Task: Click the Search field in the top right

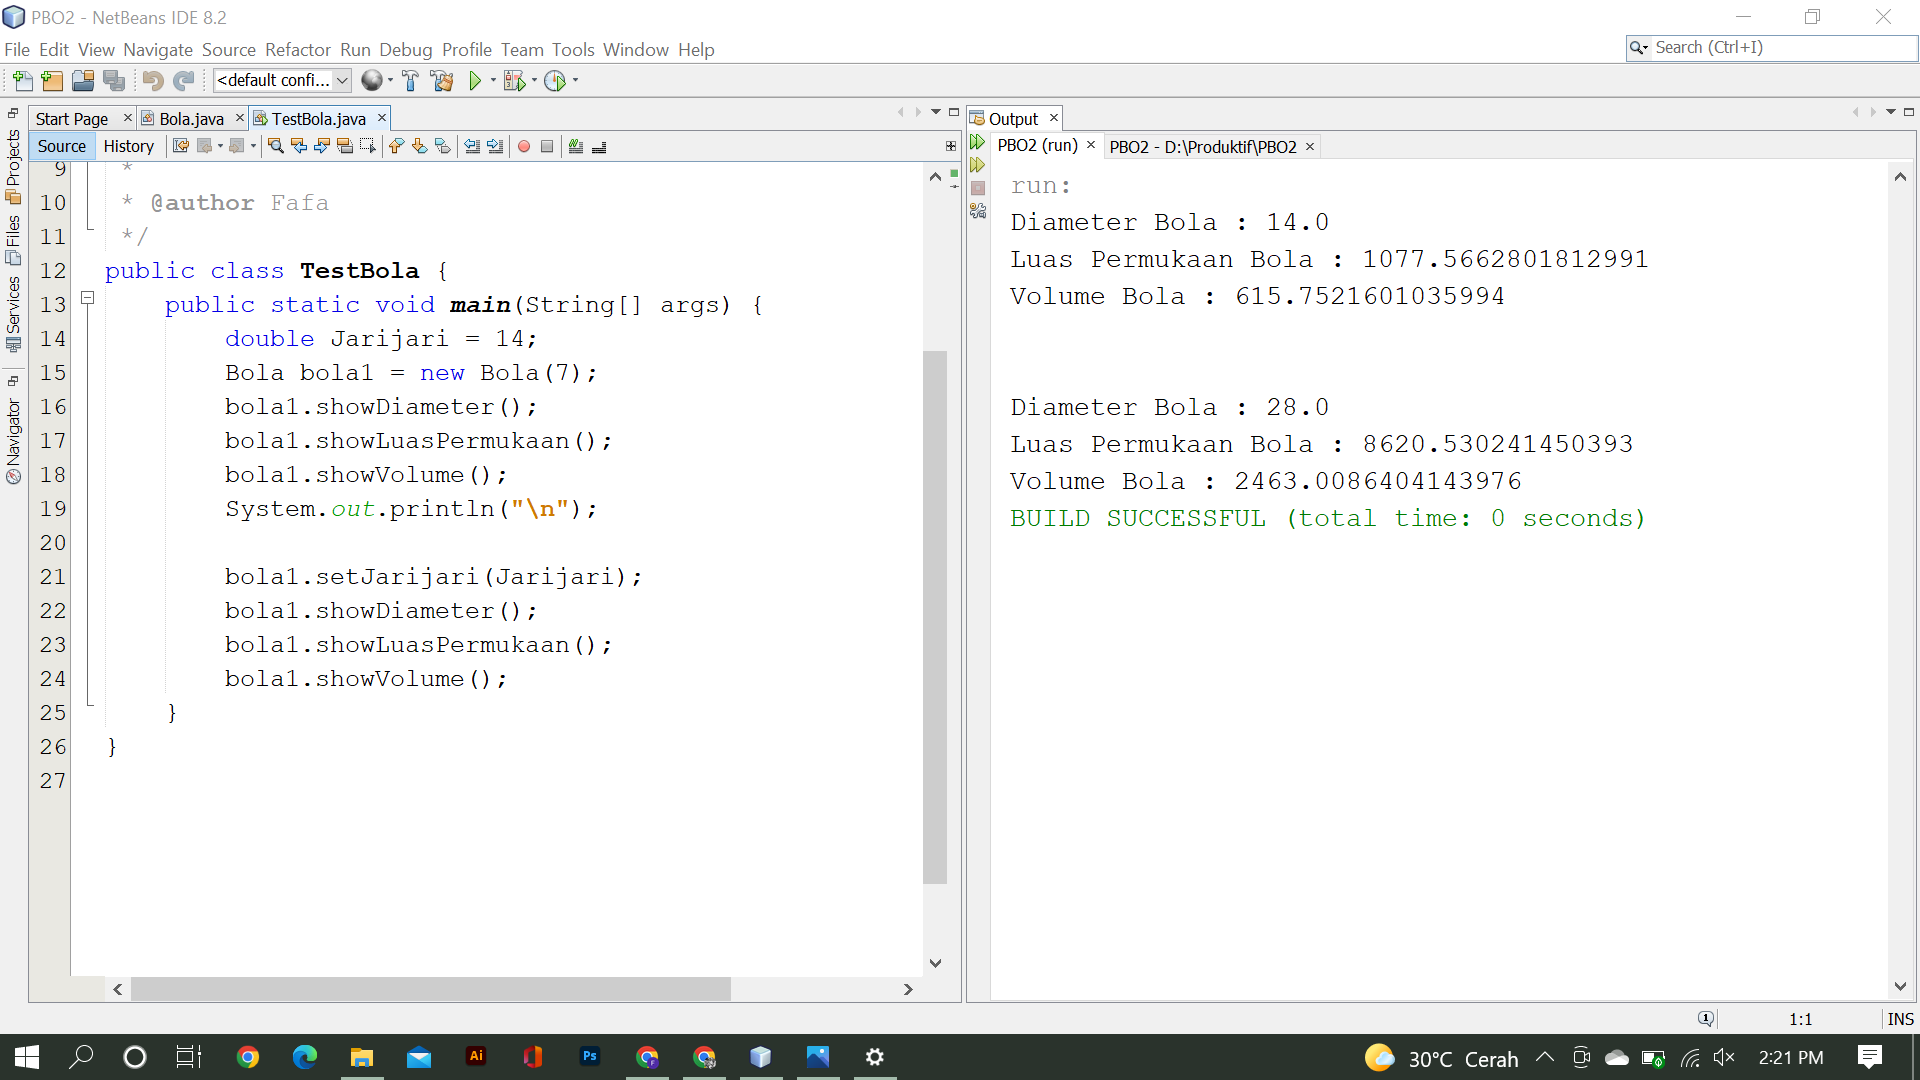Action: [1770, 47]
